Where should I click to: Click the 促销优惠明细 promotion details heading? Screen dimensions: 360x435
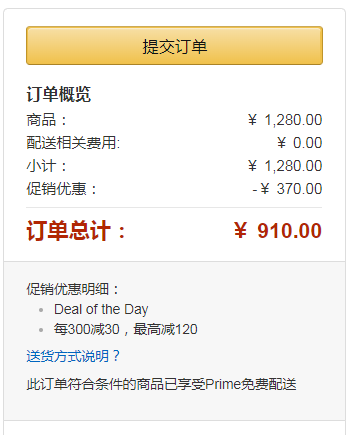pyautogui.click(x=73, y=289)
